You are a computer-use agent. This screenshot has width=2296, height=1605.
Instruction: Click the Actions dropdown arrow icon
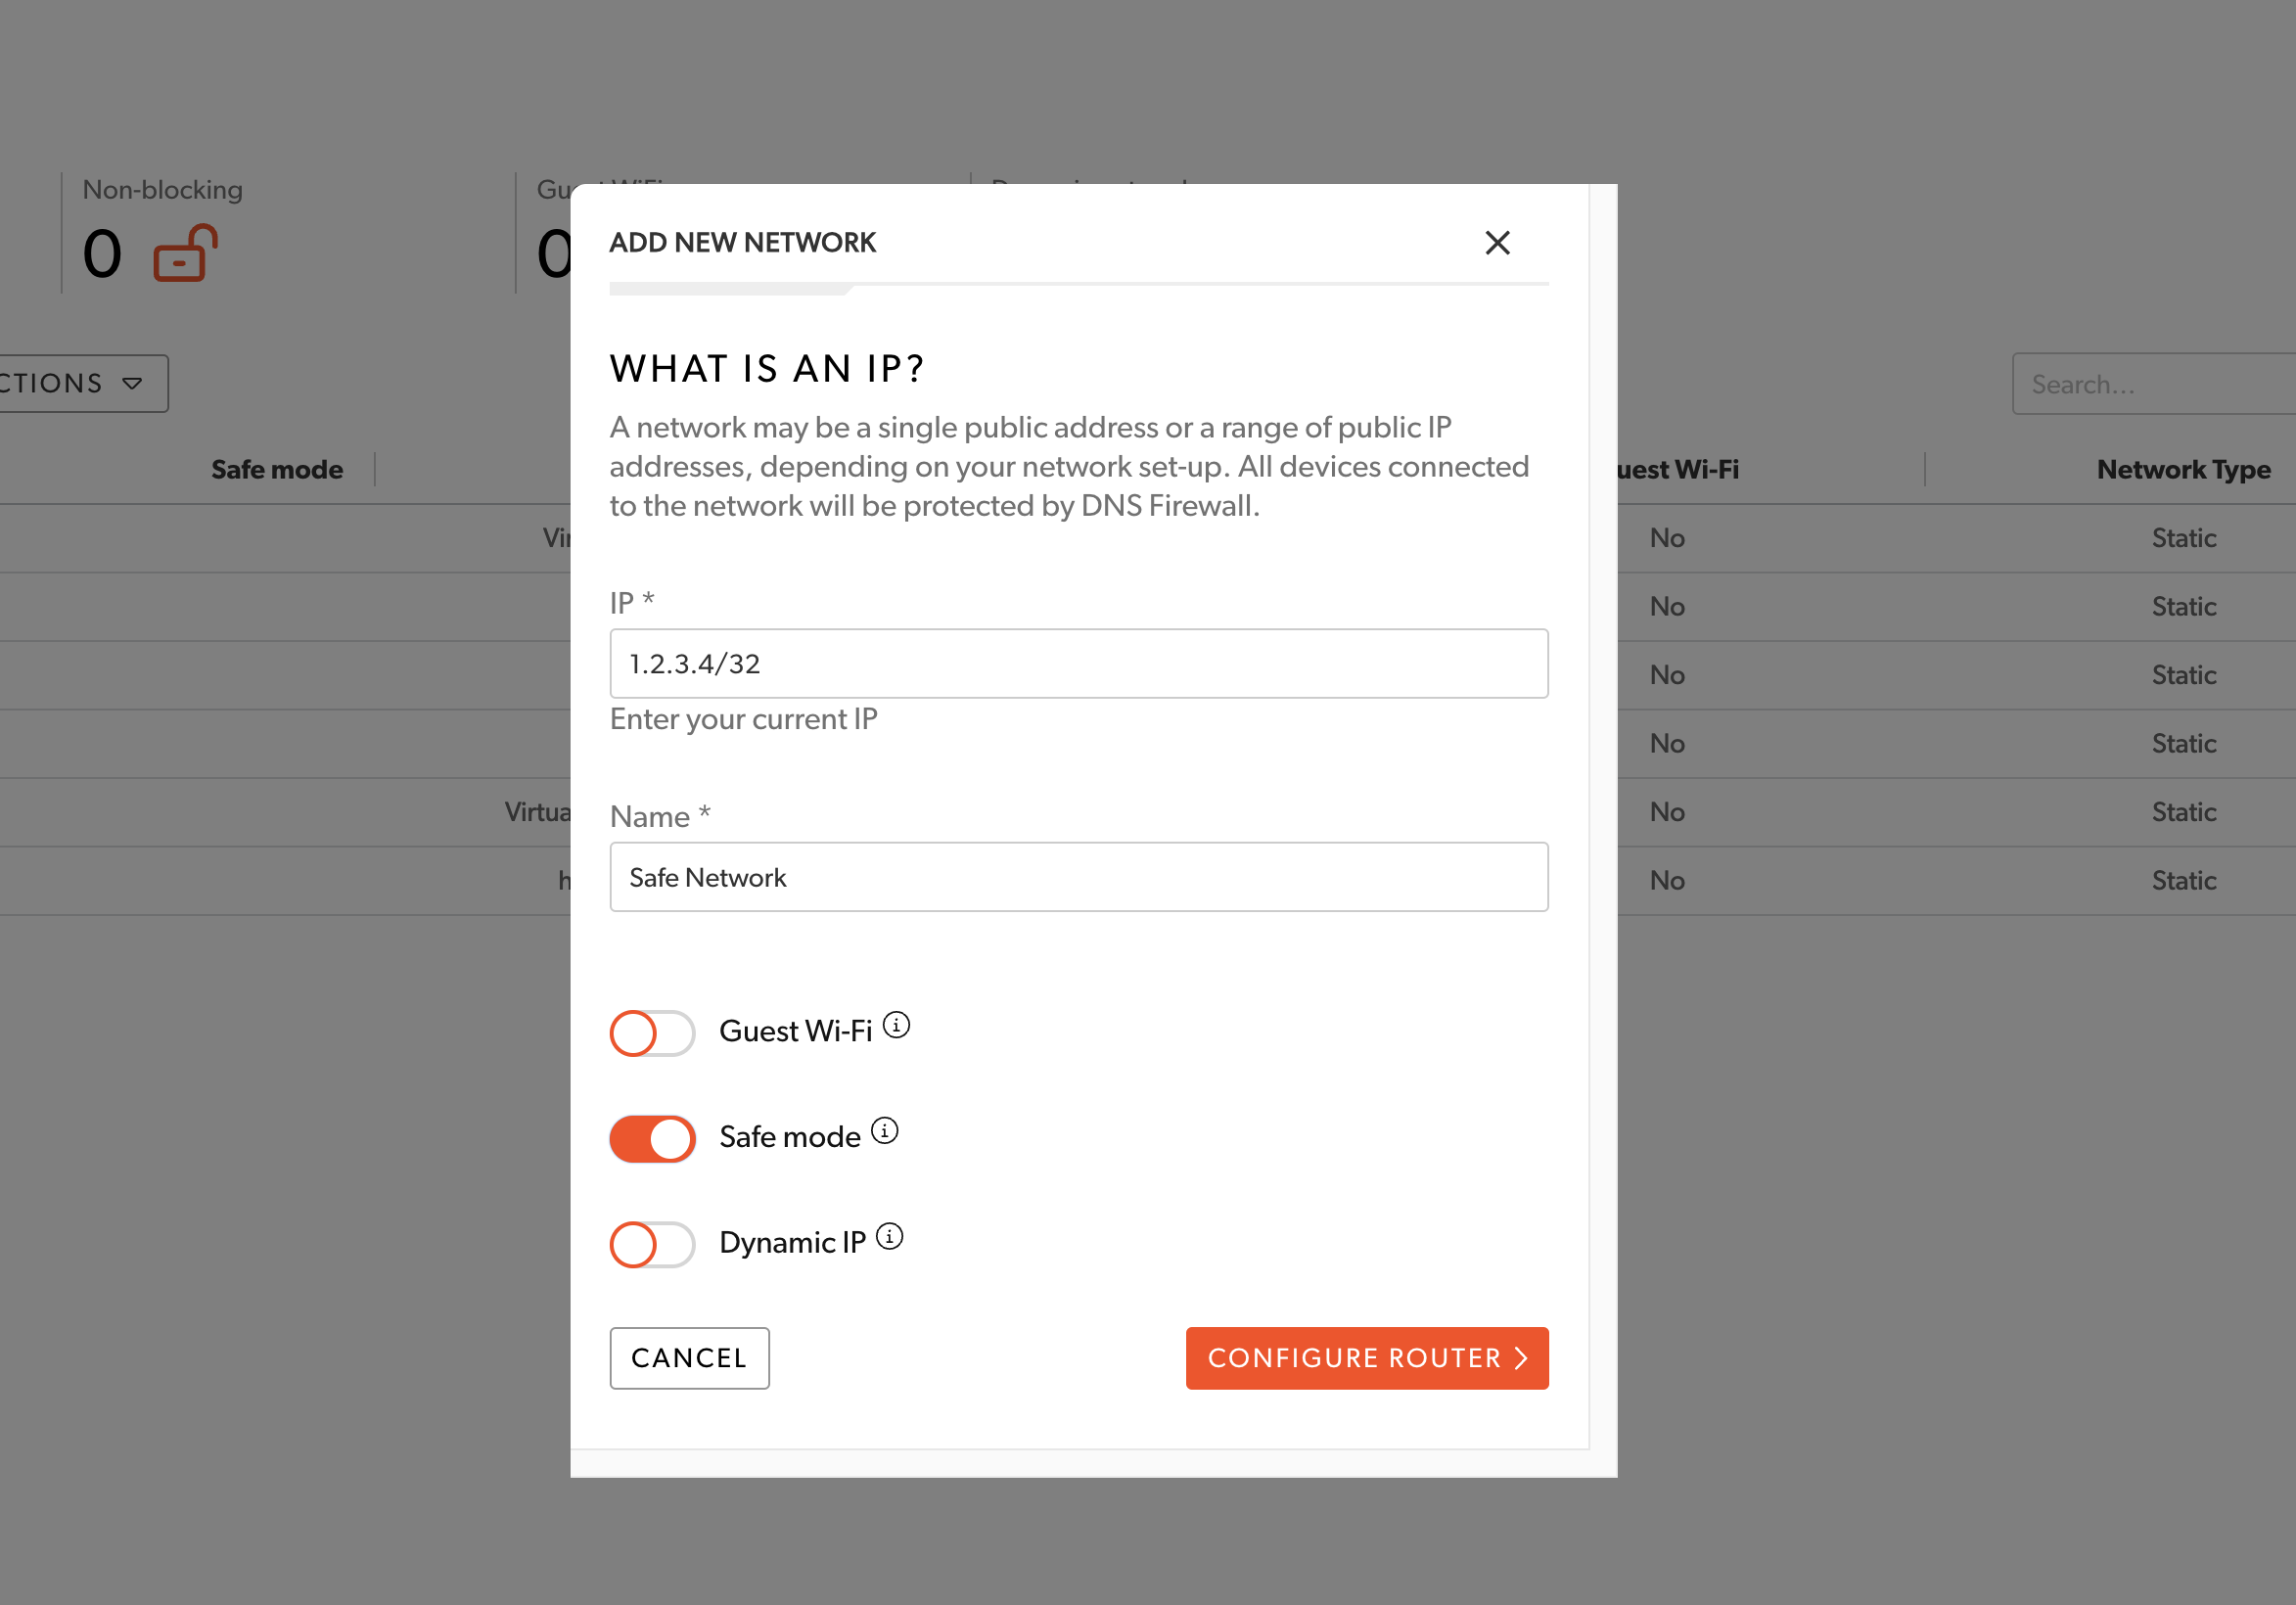(132, 384)
